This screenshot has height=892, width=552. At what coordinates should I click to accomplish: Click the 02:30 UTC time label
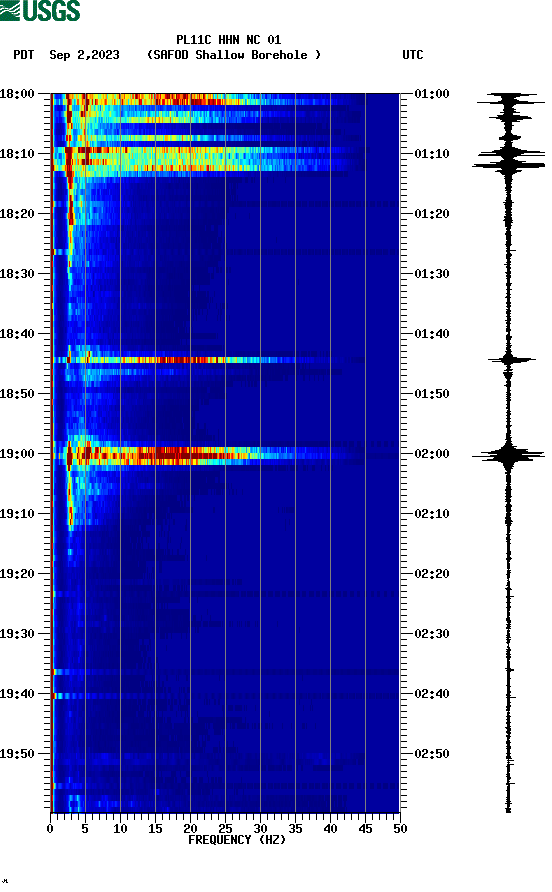point(432,634)
